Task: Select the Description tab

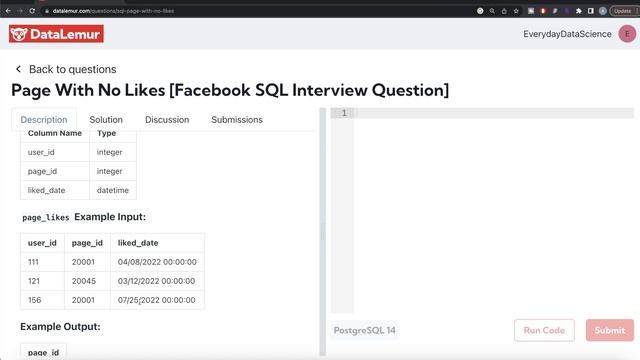Action: (x=44, y=120)
